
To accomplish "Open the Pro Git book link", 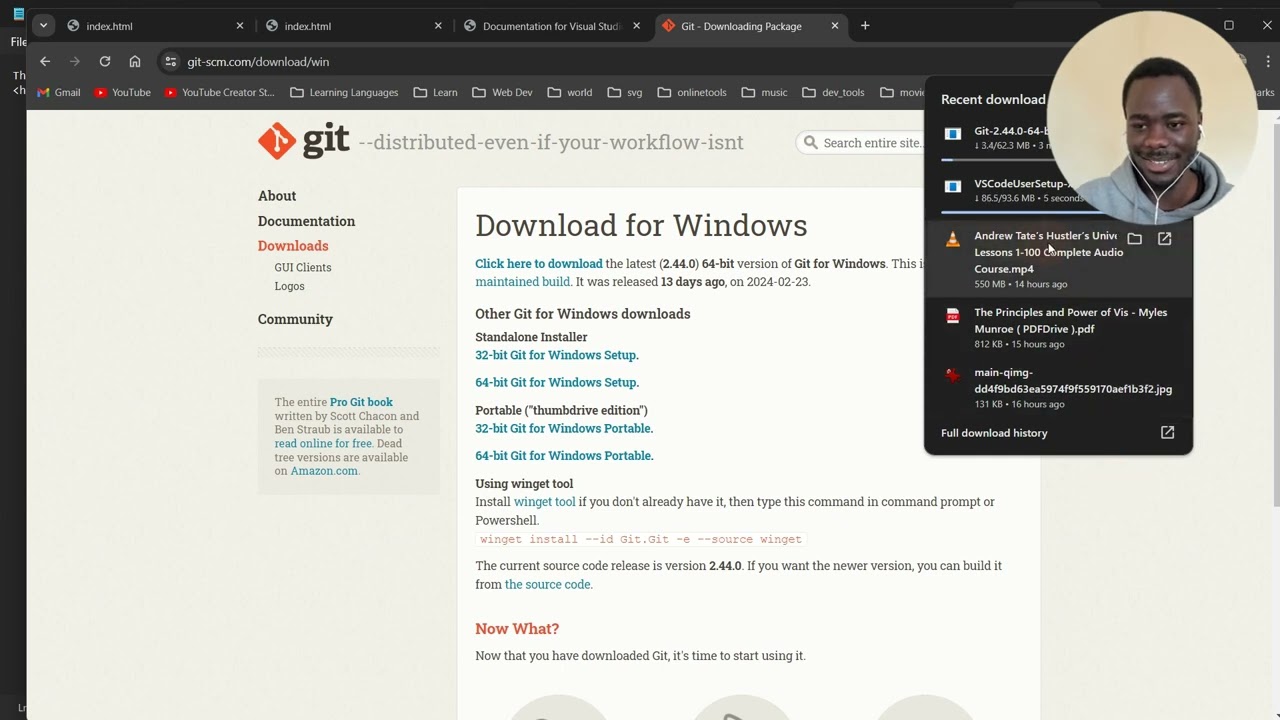I will click(x=361, y=402).
